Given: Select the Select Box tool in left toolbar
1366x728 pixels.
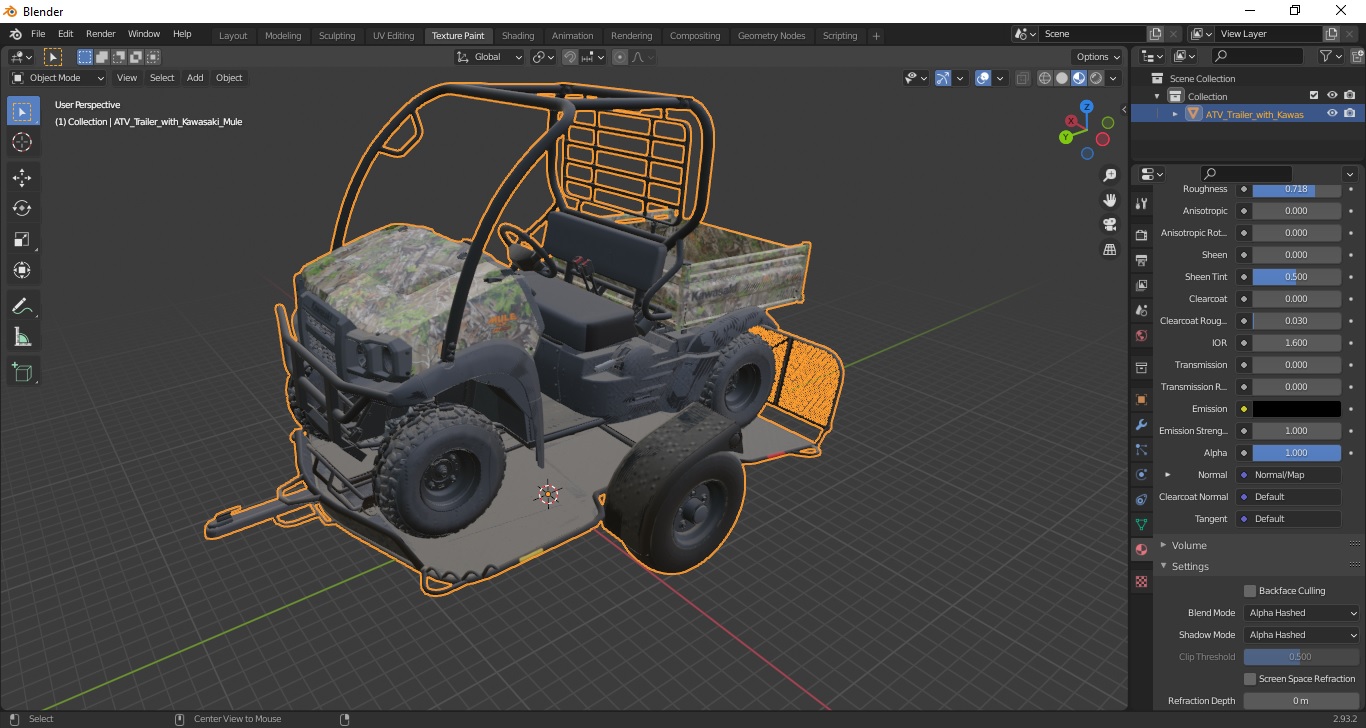Looking at the screenshot, I should pos(23,111).
